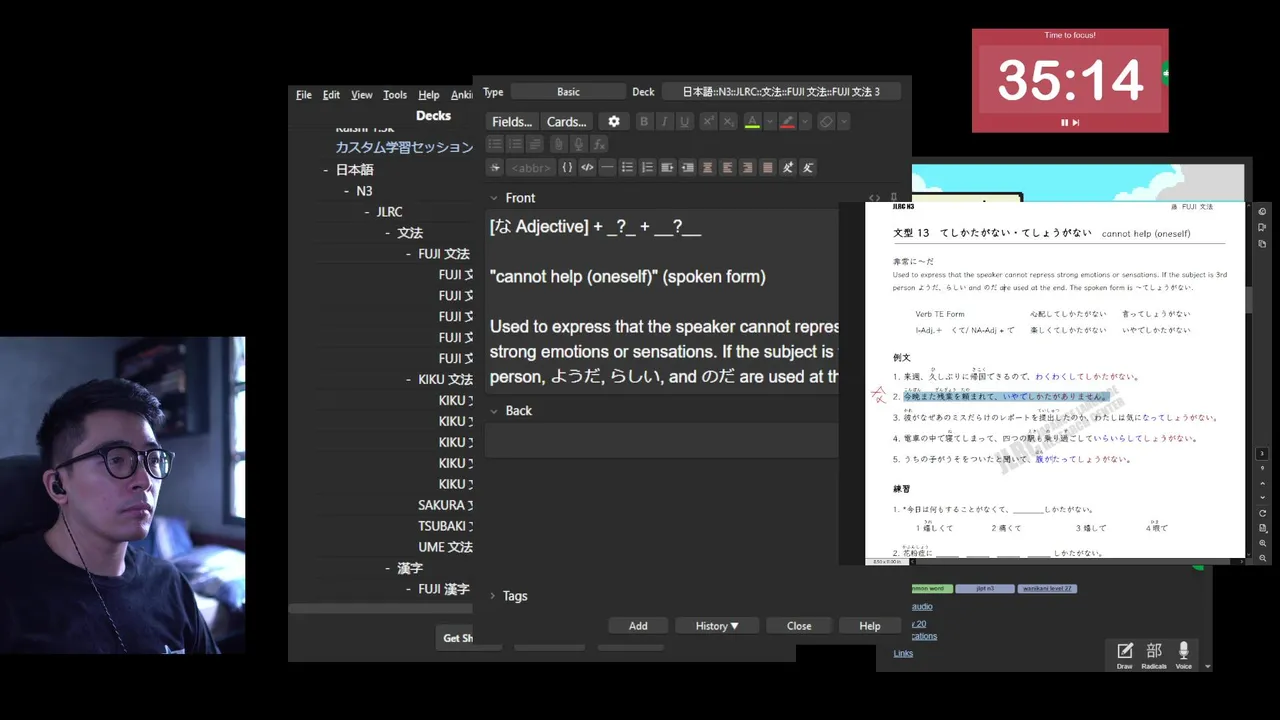Image resolution: width=1280 pixels, height=720 pixels.
Task: Apply subscript formatting
Action: pyautogui.click(x=728, y=121)
